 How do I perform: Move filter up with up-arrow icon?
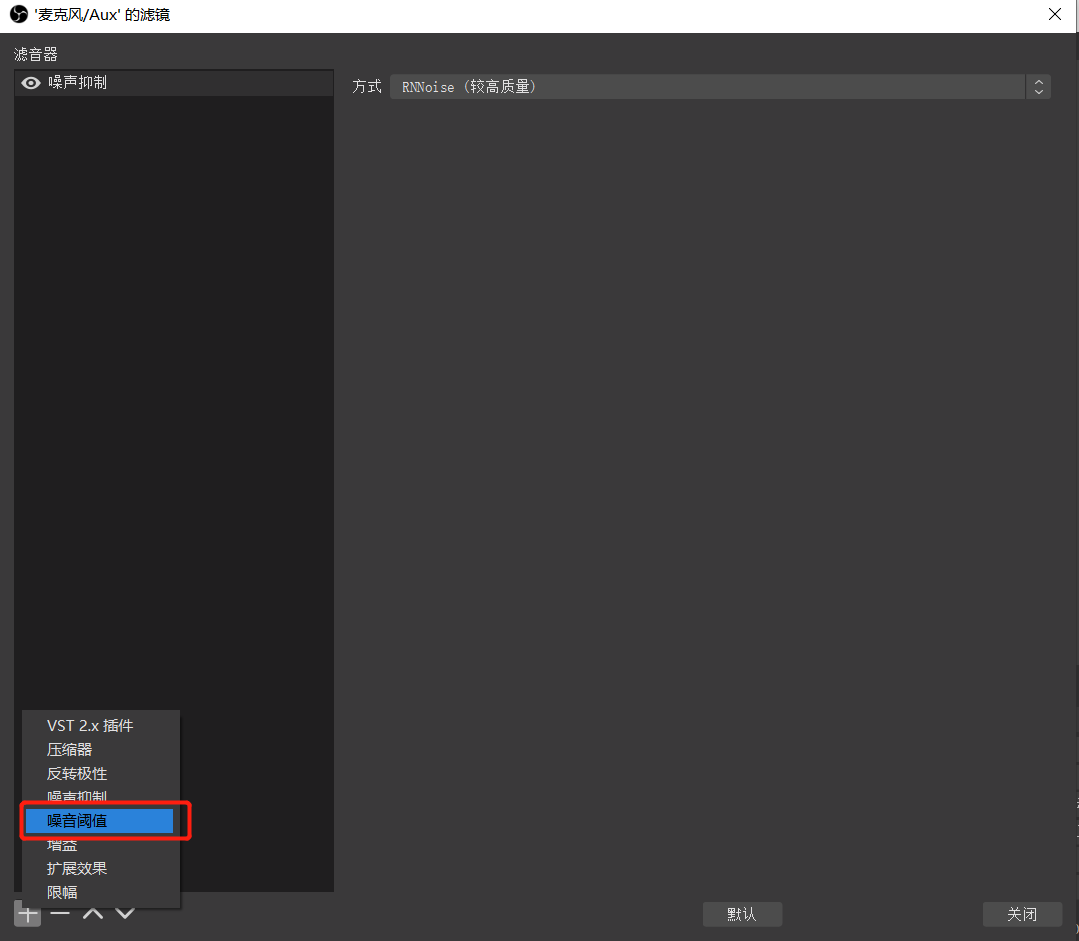93,914
